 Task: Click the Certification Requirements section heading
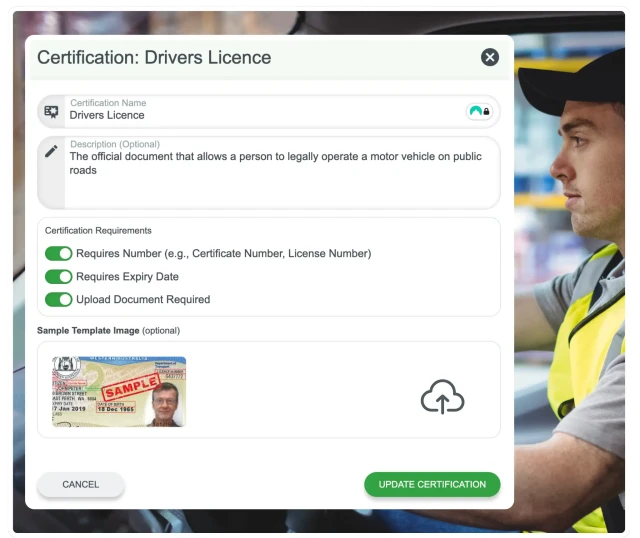98,231
